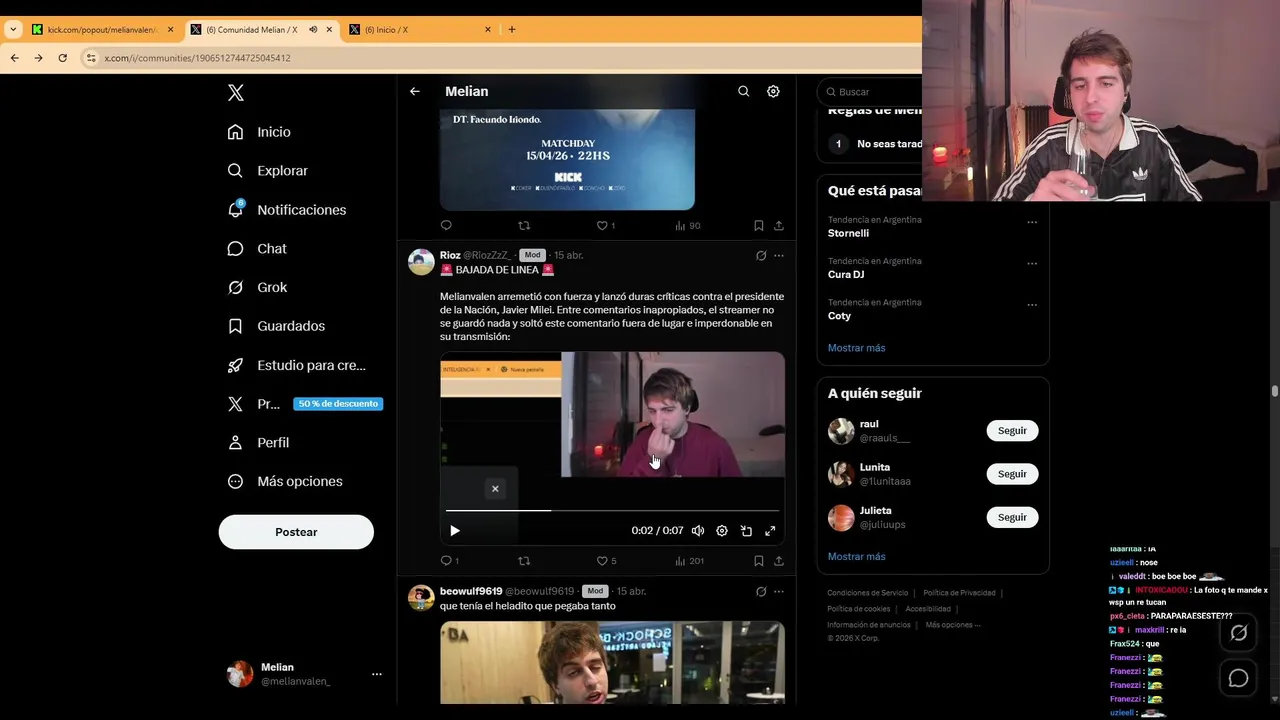Click the 50 % de descuento badge
The width and height of the screenshot is (1280, 720).
point(338,404)
